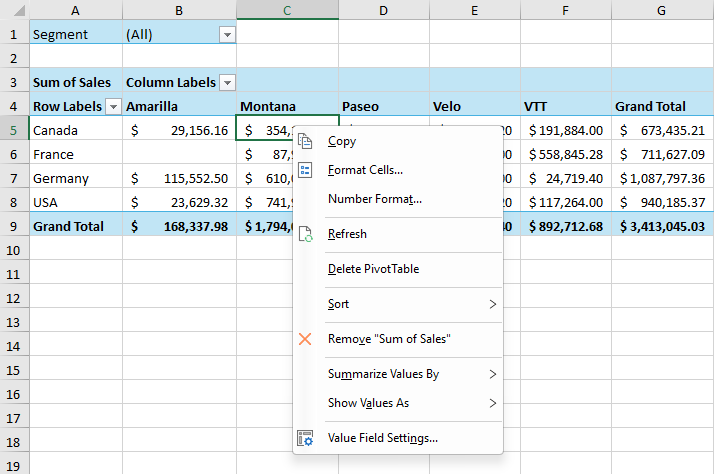714x474 pixels.
Task: Click the Copy icon in context menu
Action: point(305,141)
